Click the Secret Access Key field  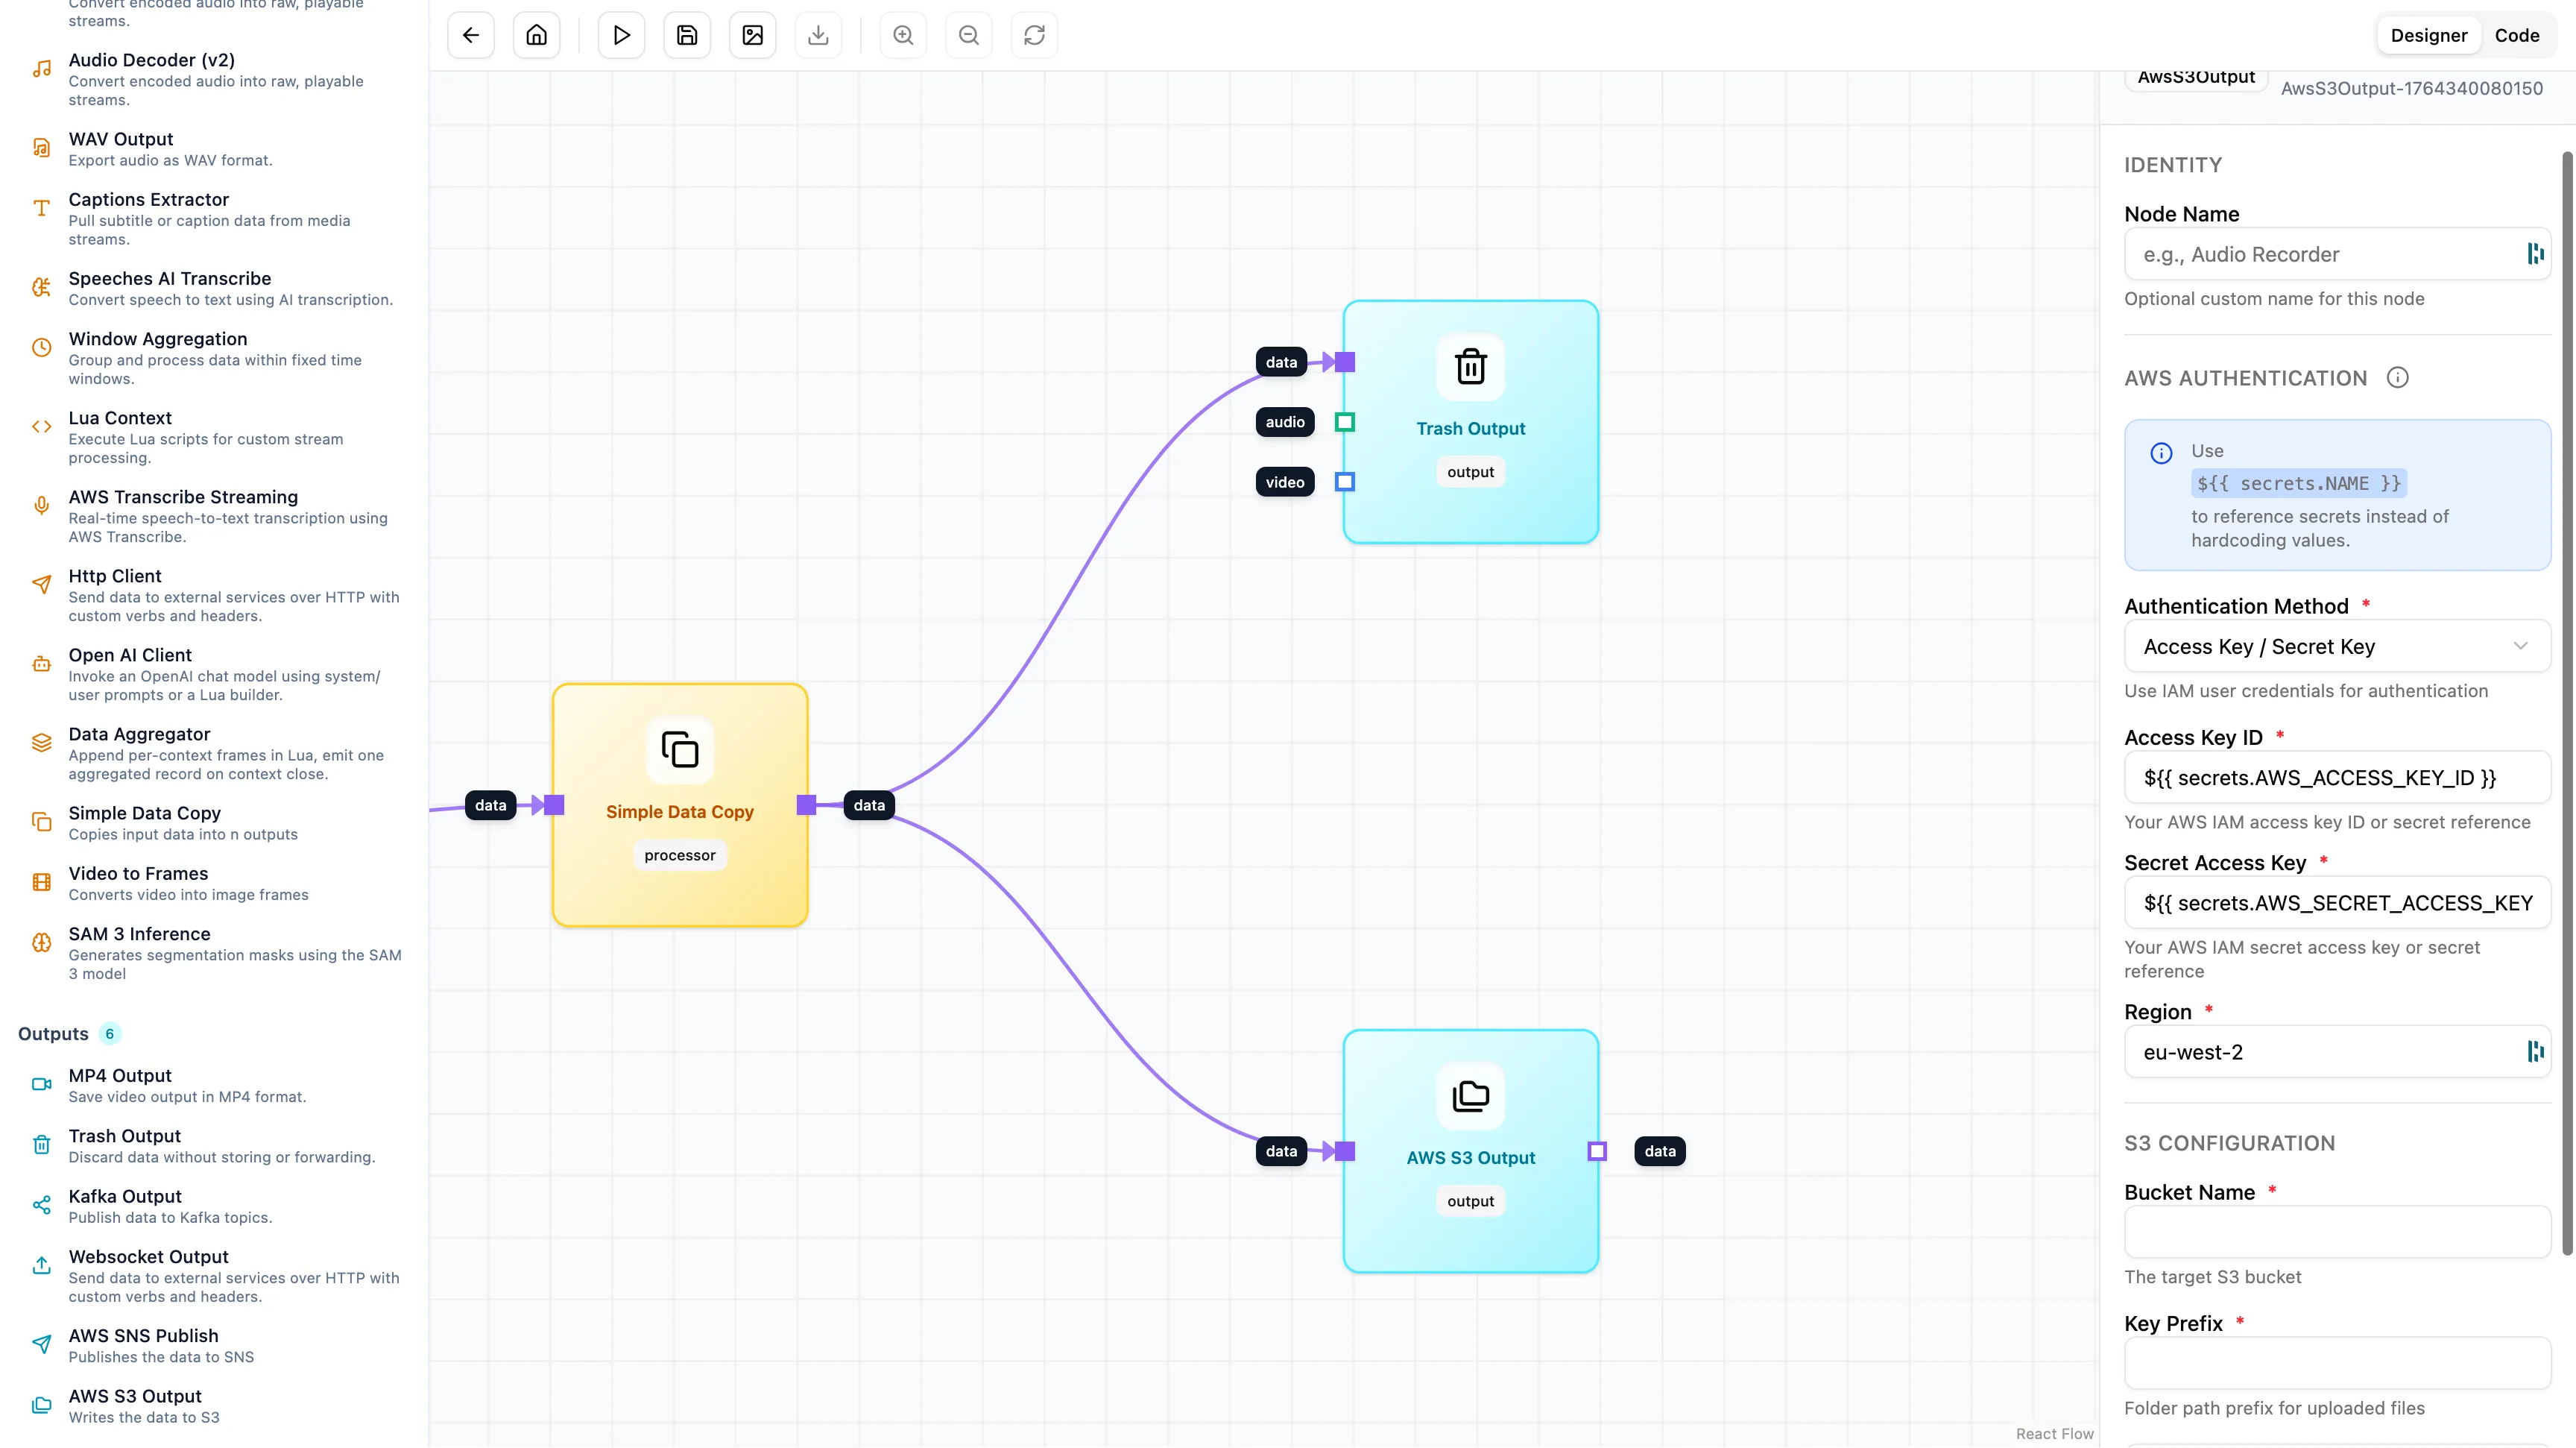coord(2337,903)
